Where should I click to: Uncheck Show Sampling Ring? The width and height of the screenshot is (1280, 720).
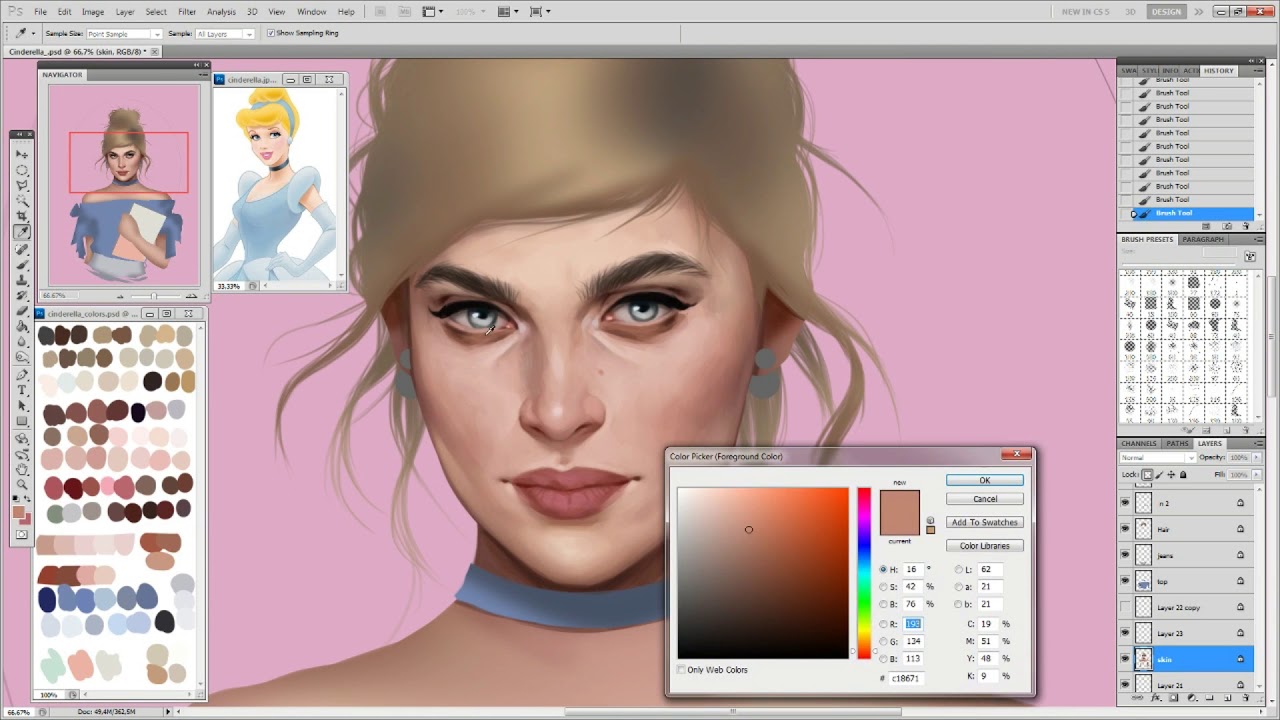coord(271,33)
